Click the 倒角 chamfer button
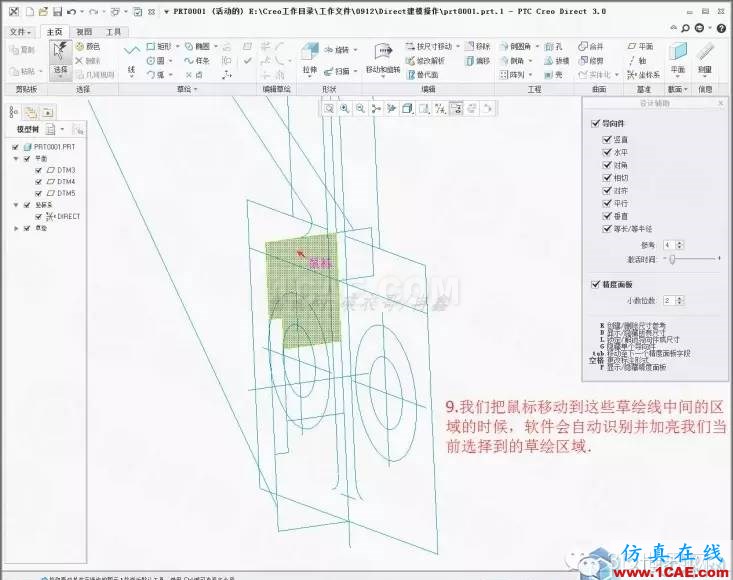Screen dimensions: 733x580 point(513,61)
